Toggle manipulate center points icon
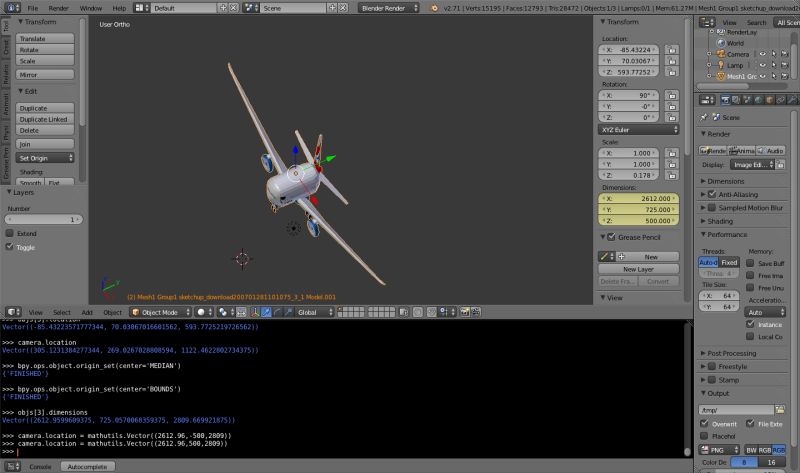The image size is (800, 473). click(241, 312)
